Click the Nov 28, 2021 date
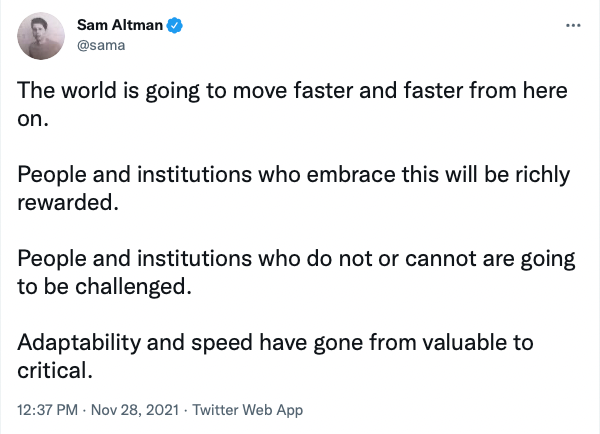600x434 pixels. 135,410
